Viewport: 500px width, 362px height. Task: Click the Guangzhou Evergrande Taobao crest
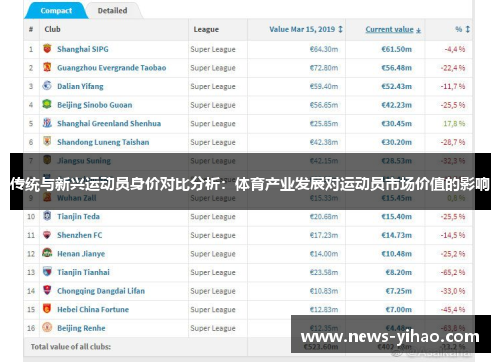click(47, 67)
